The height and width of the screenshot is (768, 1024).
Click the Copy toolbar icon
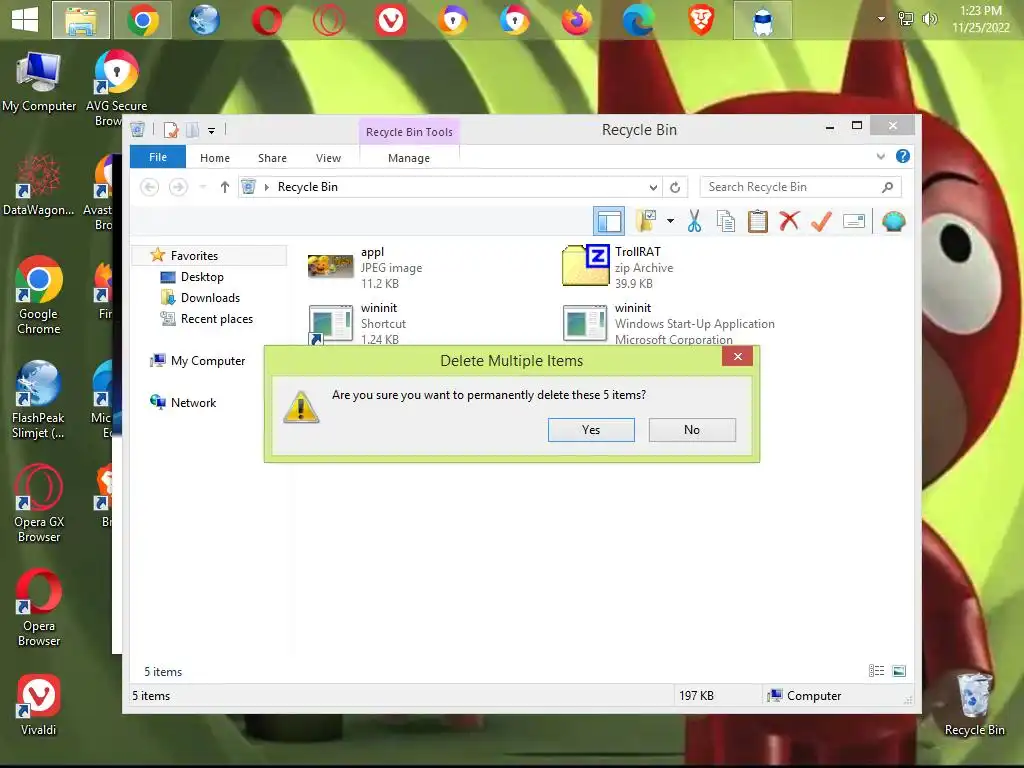tap(726, 221)
